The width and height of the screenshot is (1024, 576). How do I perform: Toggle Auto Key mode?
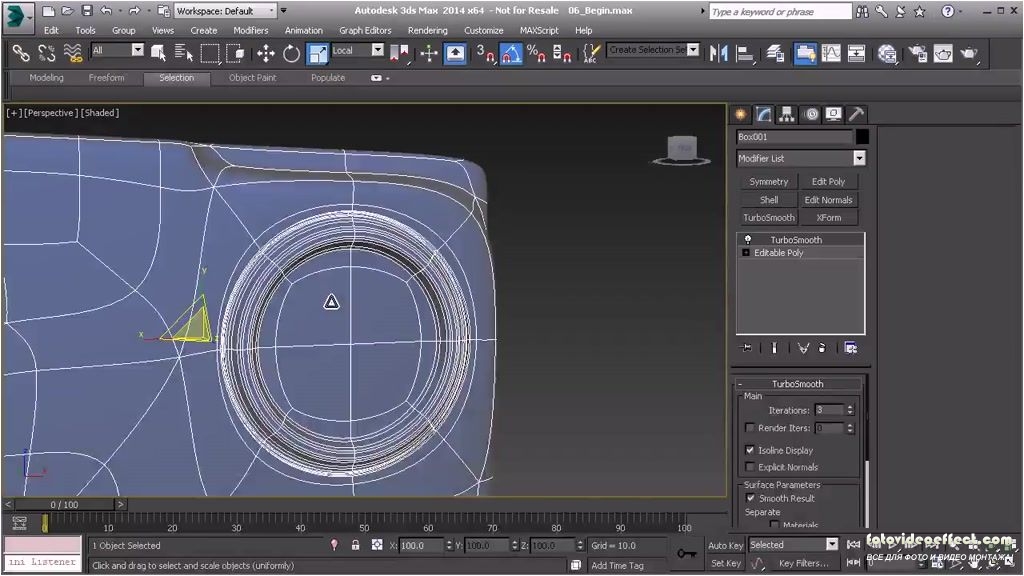tap(726, 545)
